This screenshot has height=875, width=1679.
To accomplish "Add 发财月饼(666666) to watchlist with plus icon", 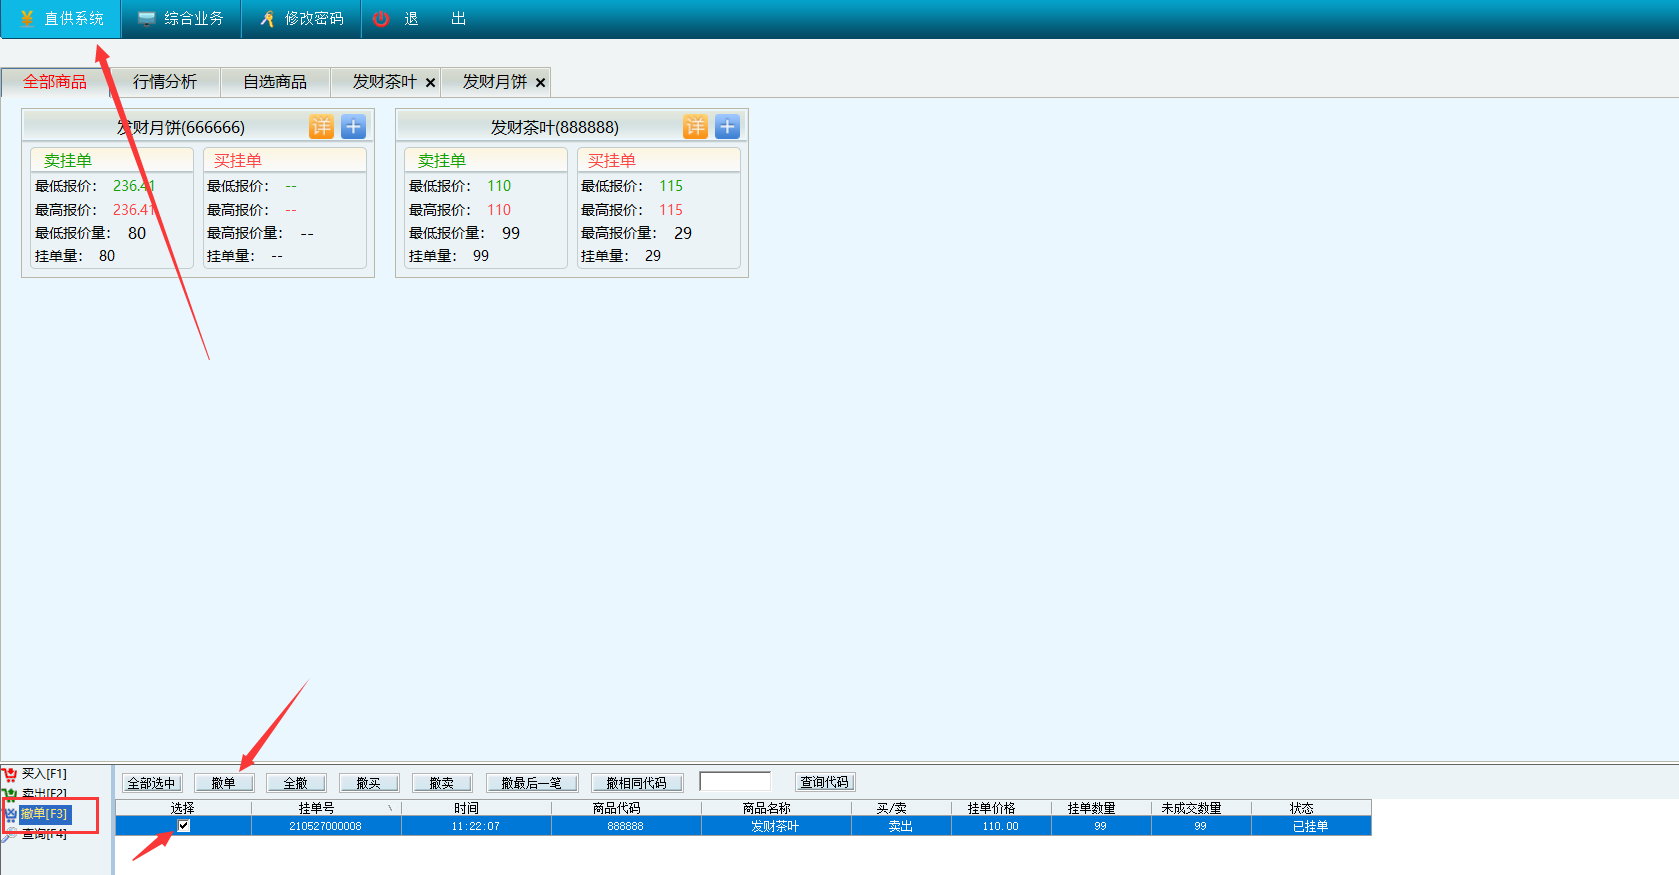I will [x=353, y=126].
